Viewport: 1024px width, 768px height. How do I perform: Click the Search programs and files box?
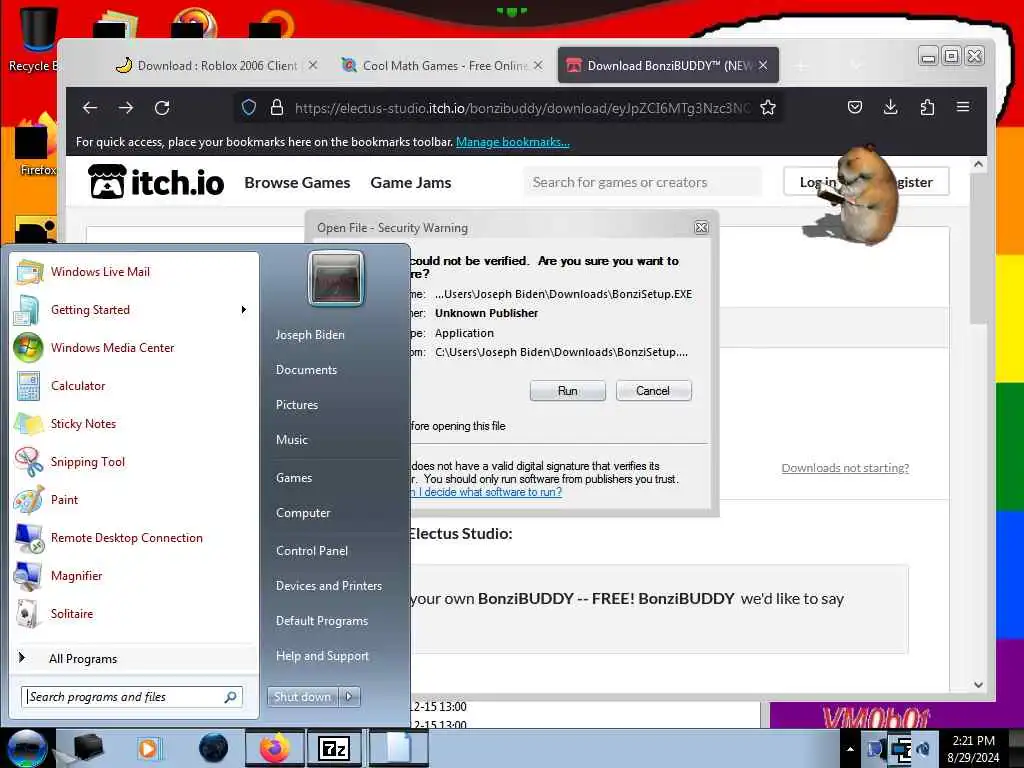pos(132,697)
